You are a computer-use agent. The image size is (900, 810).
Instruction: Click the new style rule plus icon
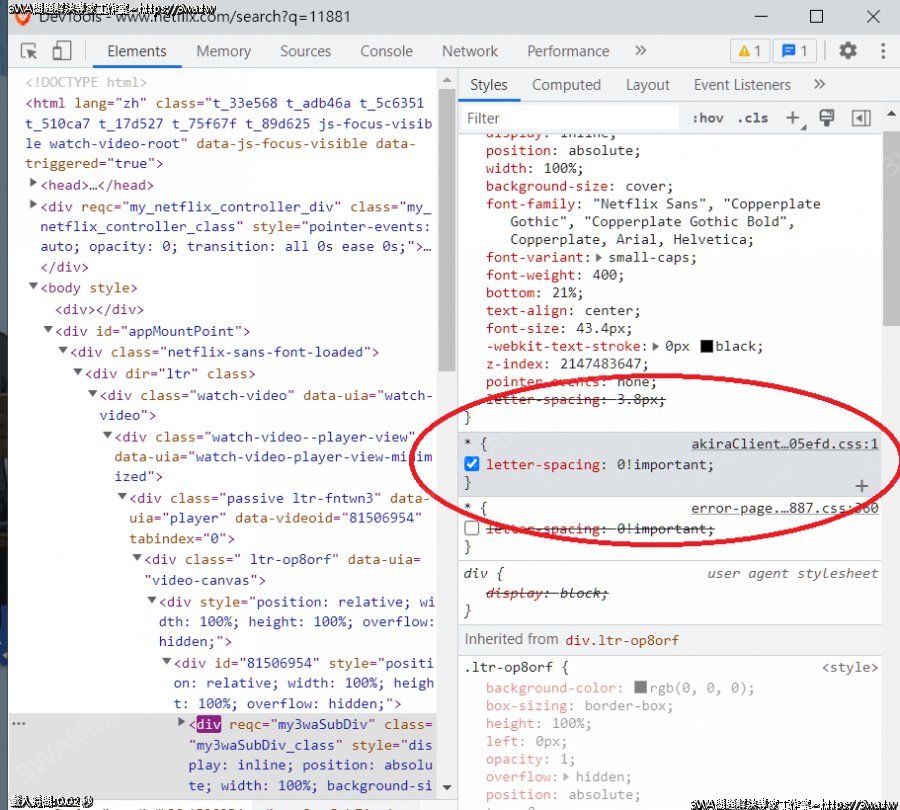pyautogui.click(x=792, y=118)
